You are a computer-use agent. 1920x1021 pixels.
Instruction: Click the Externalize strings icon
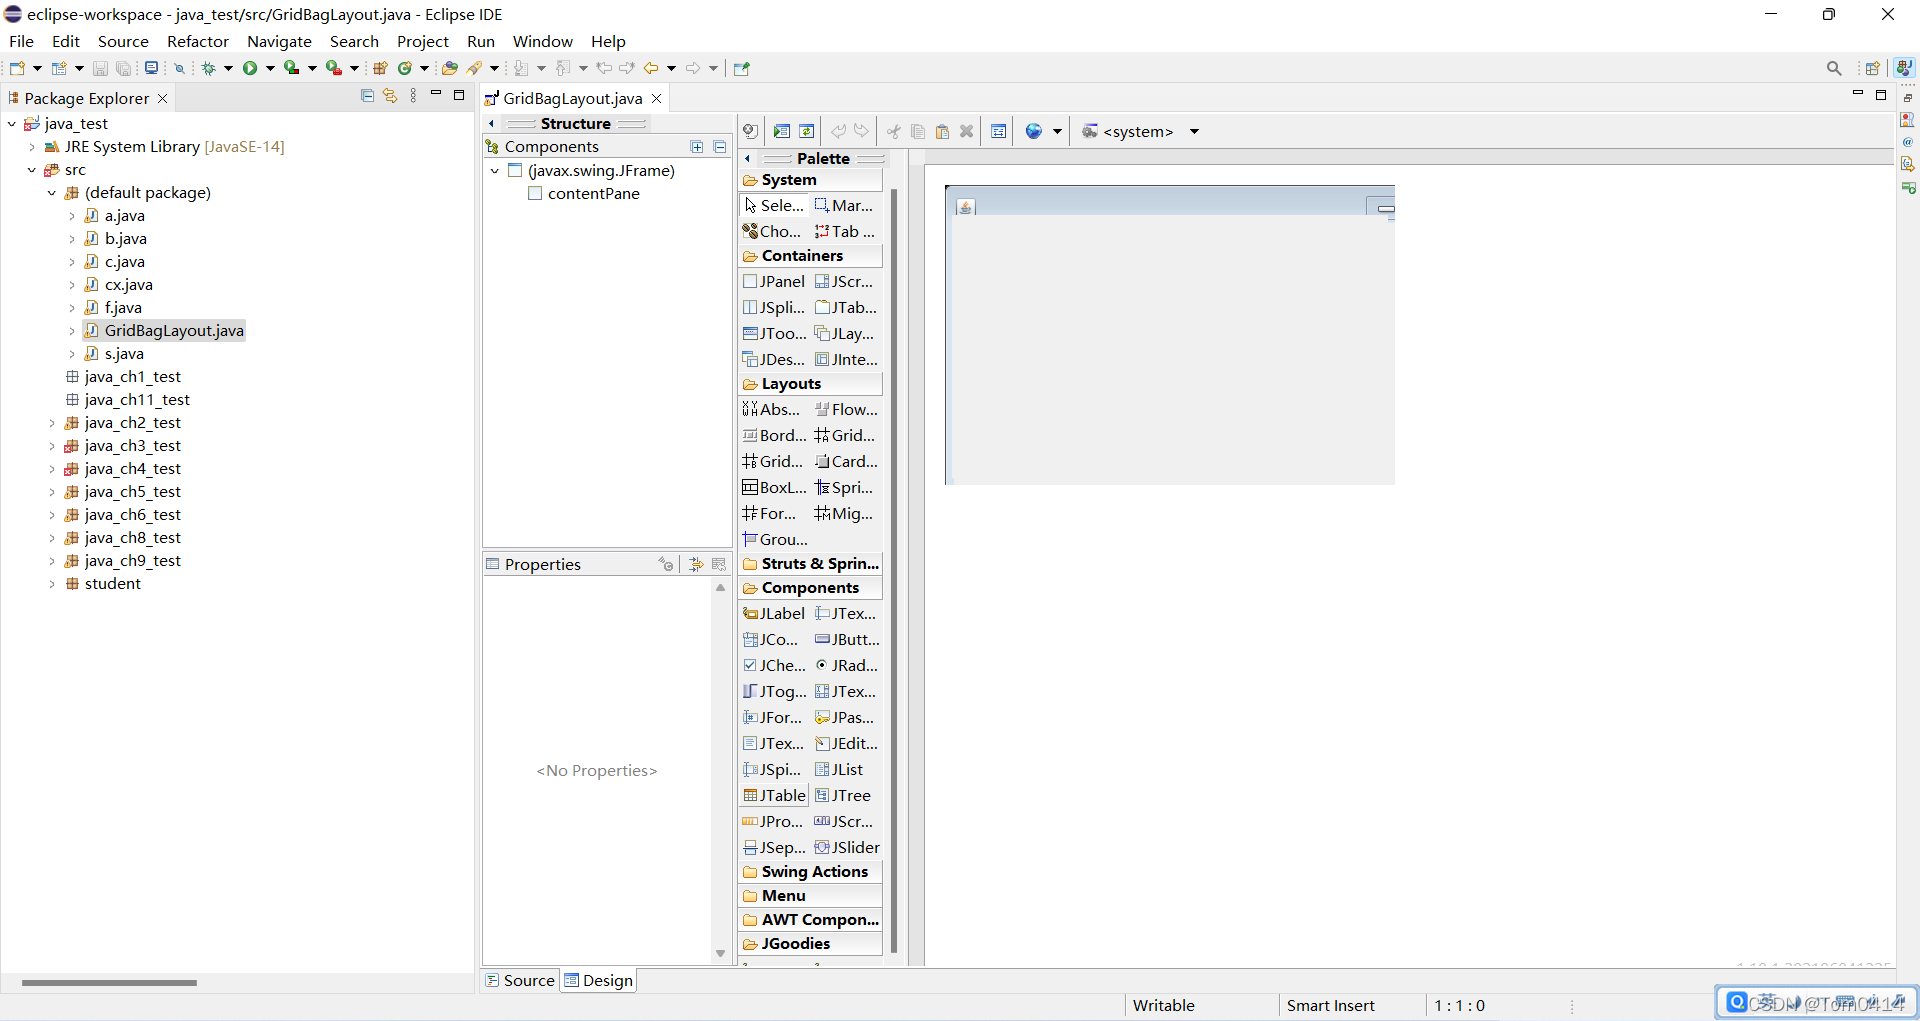998,131
